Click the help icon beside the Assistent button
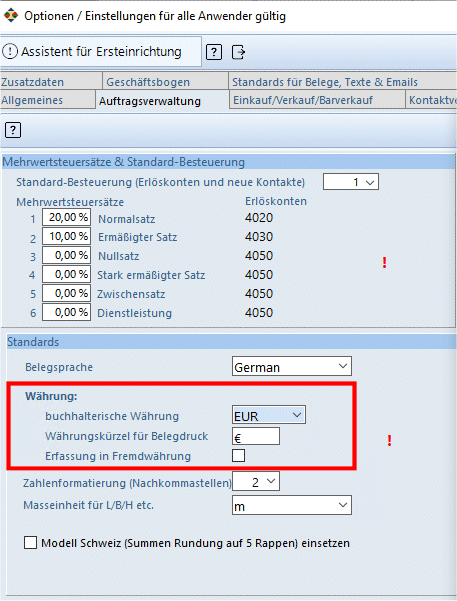Image resolution: width=457 pixels, height=601 pixels. (214, 52)
